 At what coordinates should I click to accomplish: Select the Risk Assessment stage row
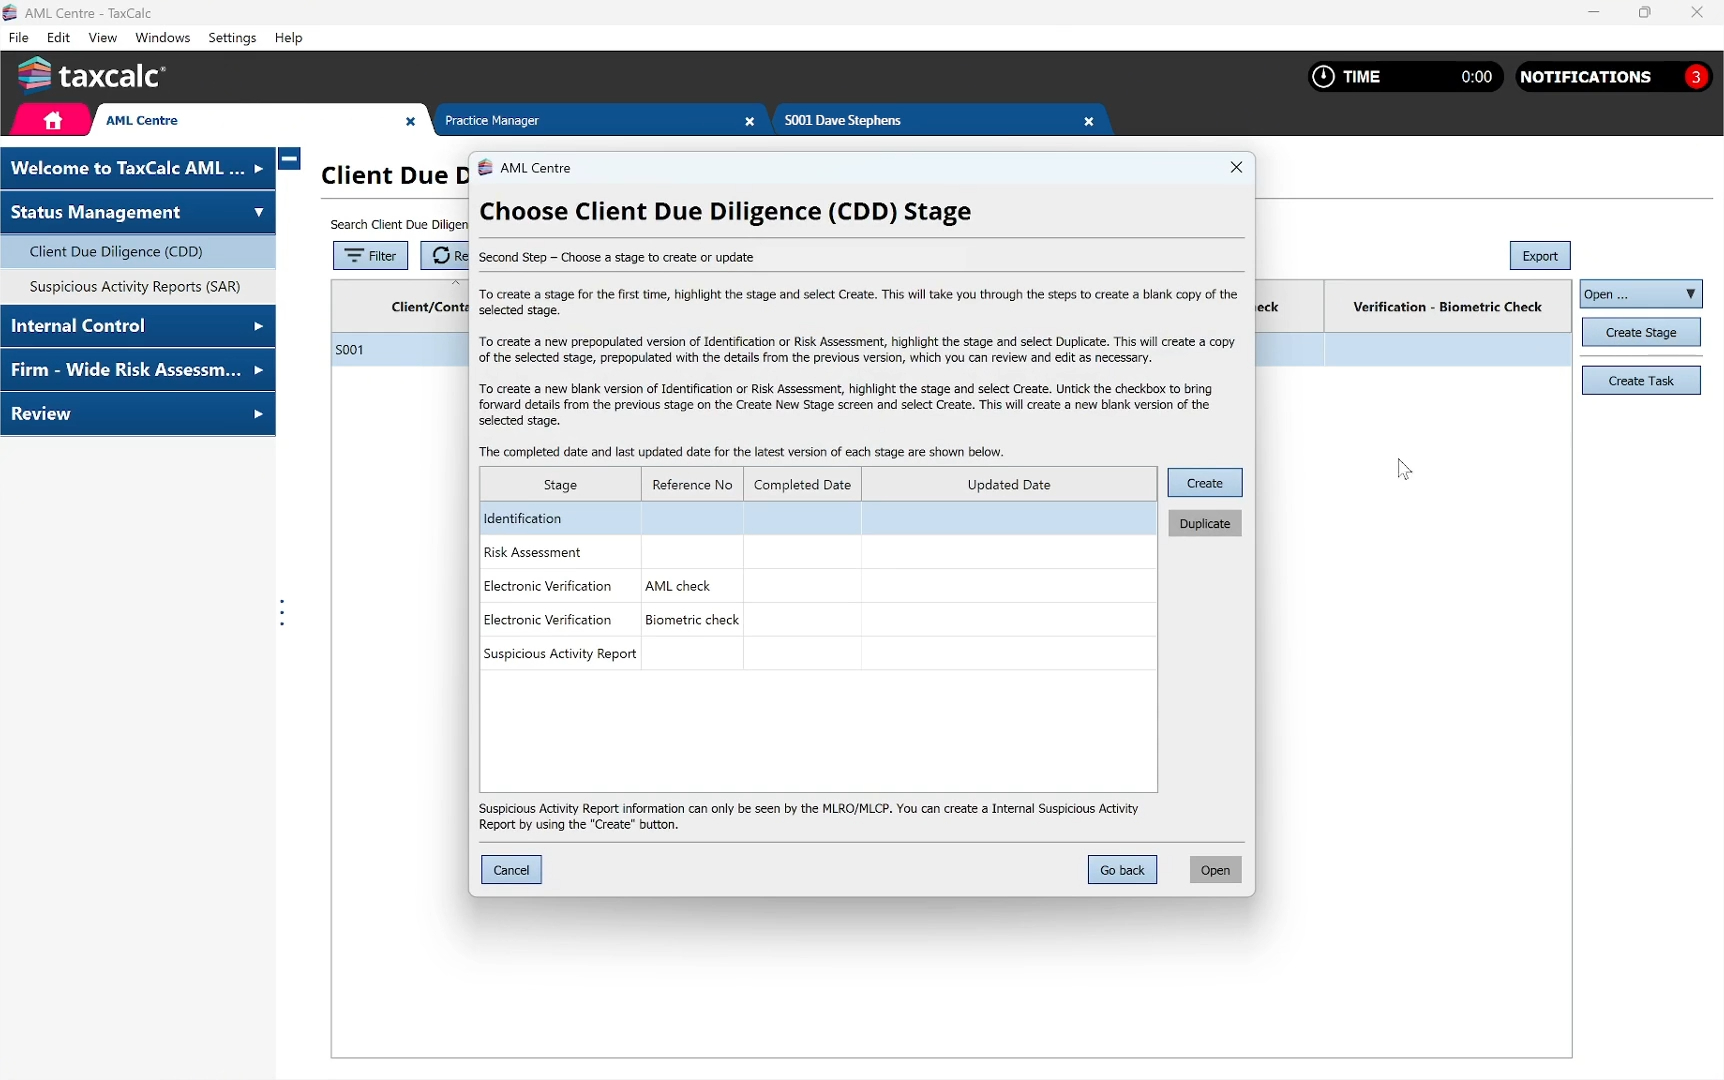click(818, 552)
